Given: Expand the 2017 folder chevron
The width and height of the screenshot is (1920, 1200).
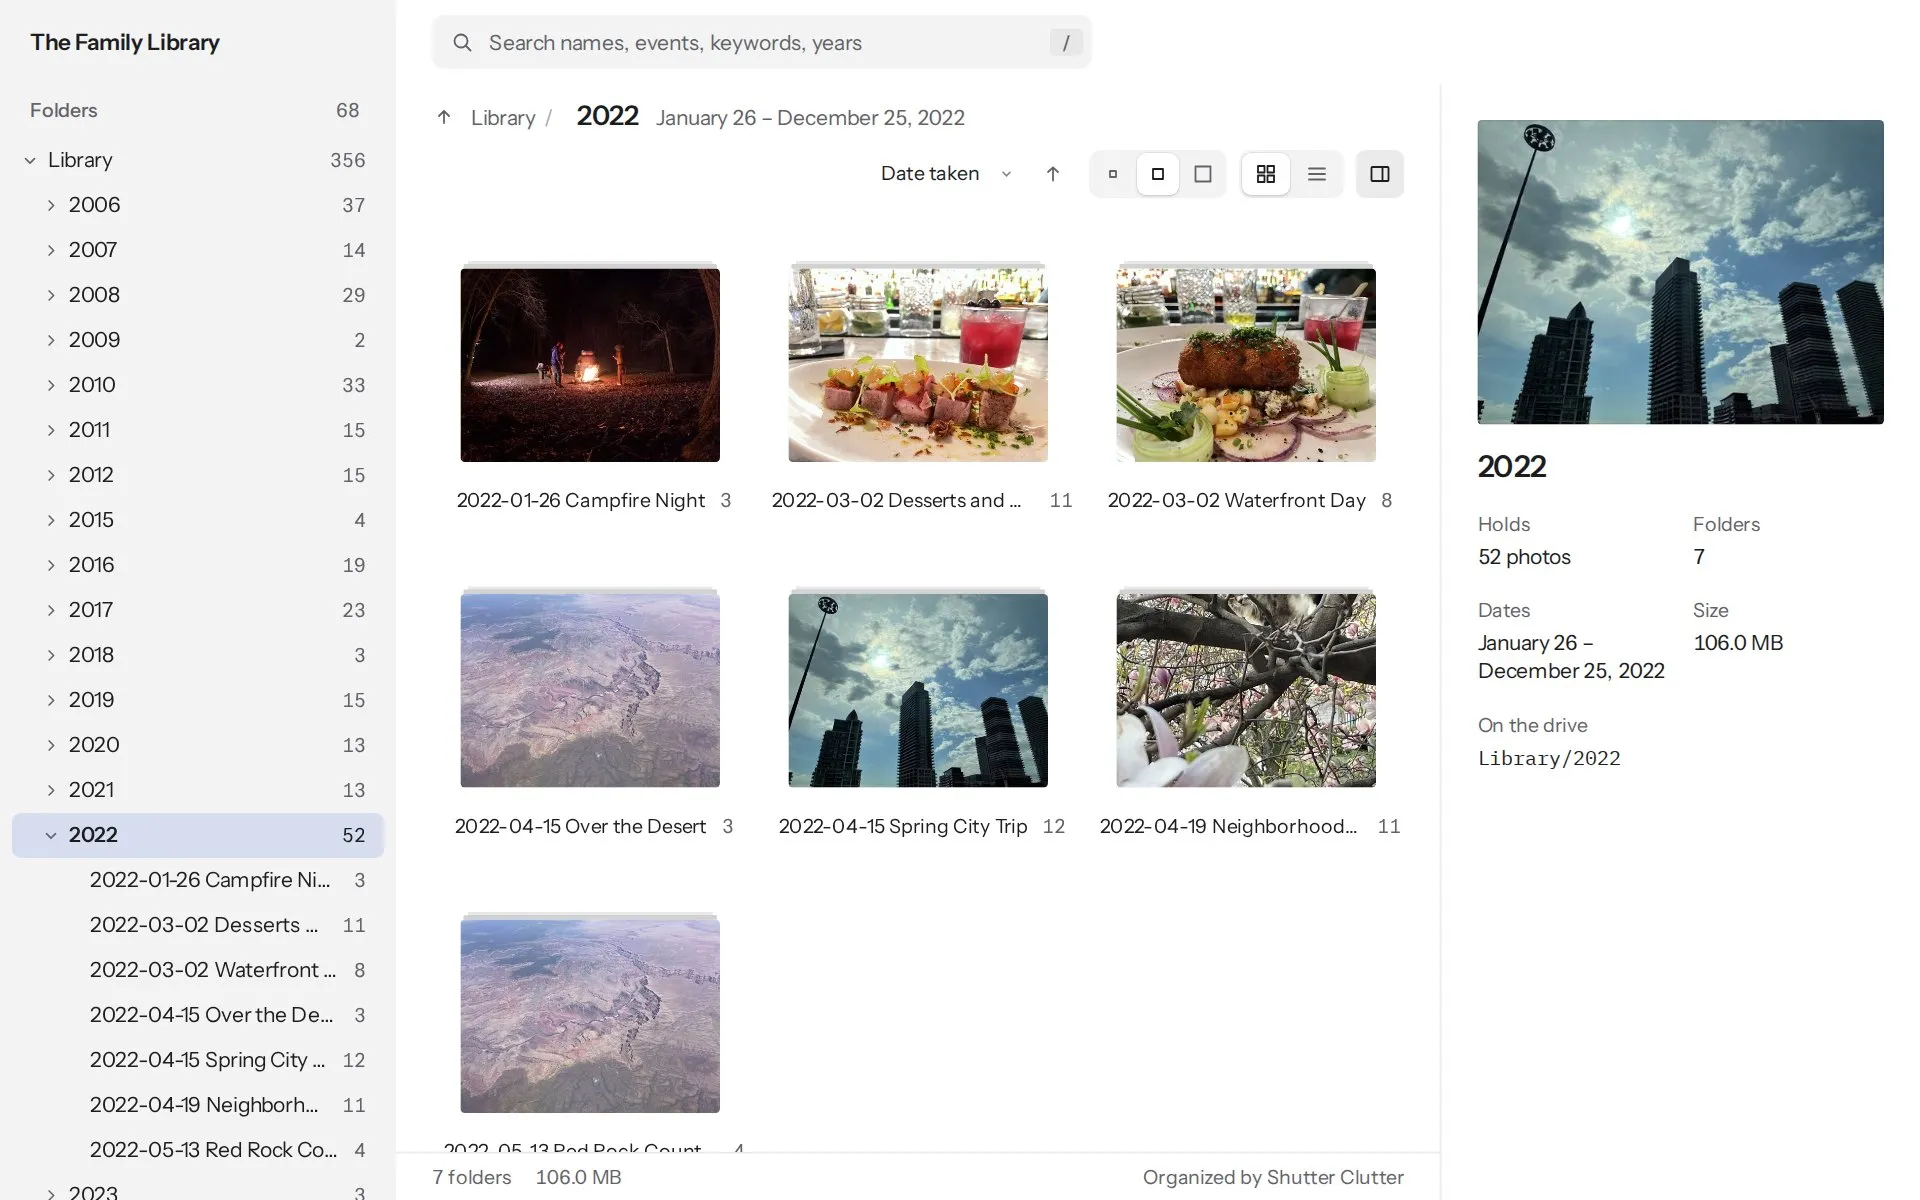Looking at the screenshot, I should coord(51,610).
